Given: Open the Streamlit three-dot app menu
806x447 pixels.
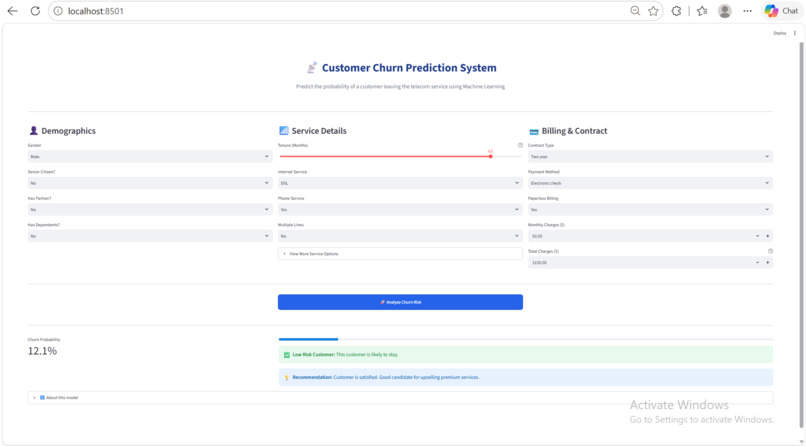Looking at the screenshot, I should coord(795,33).
